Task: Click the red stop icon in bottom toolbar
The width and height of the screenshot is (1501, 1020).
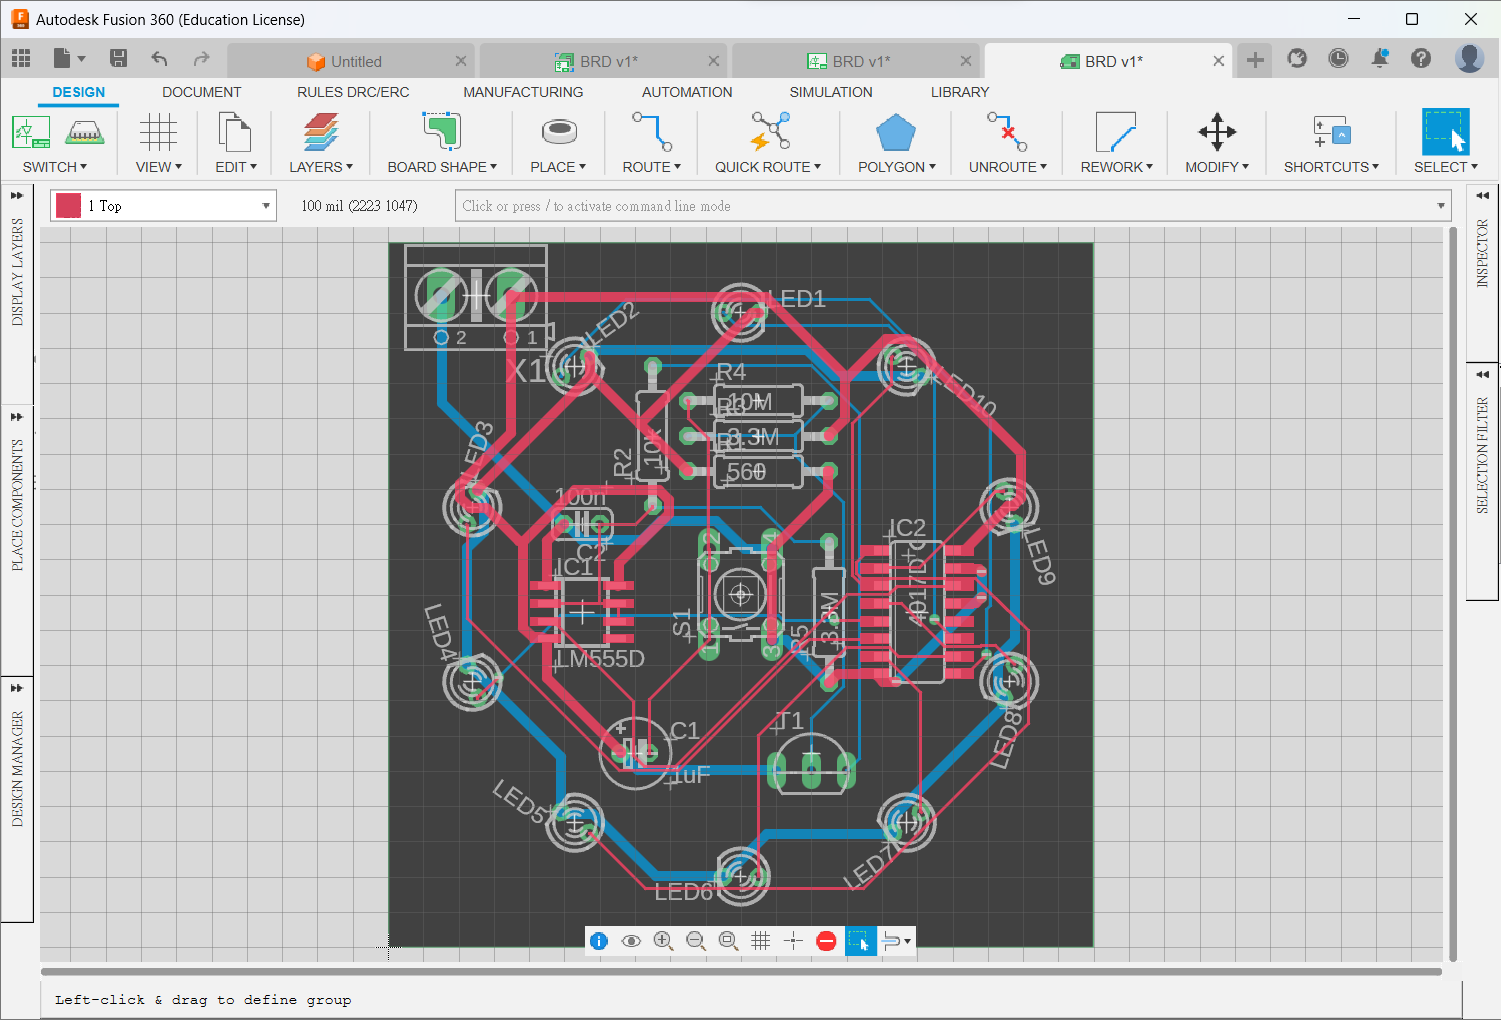Action: 826,941
